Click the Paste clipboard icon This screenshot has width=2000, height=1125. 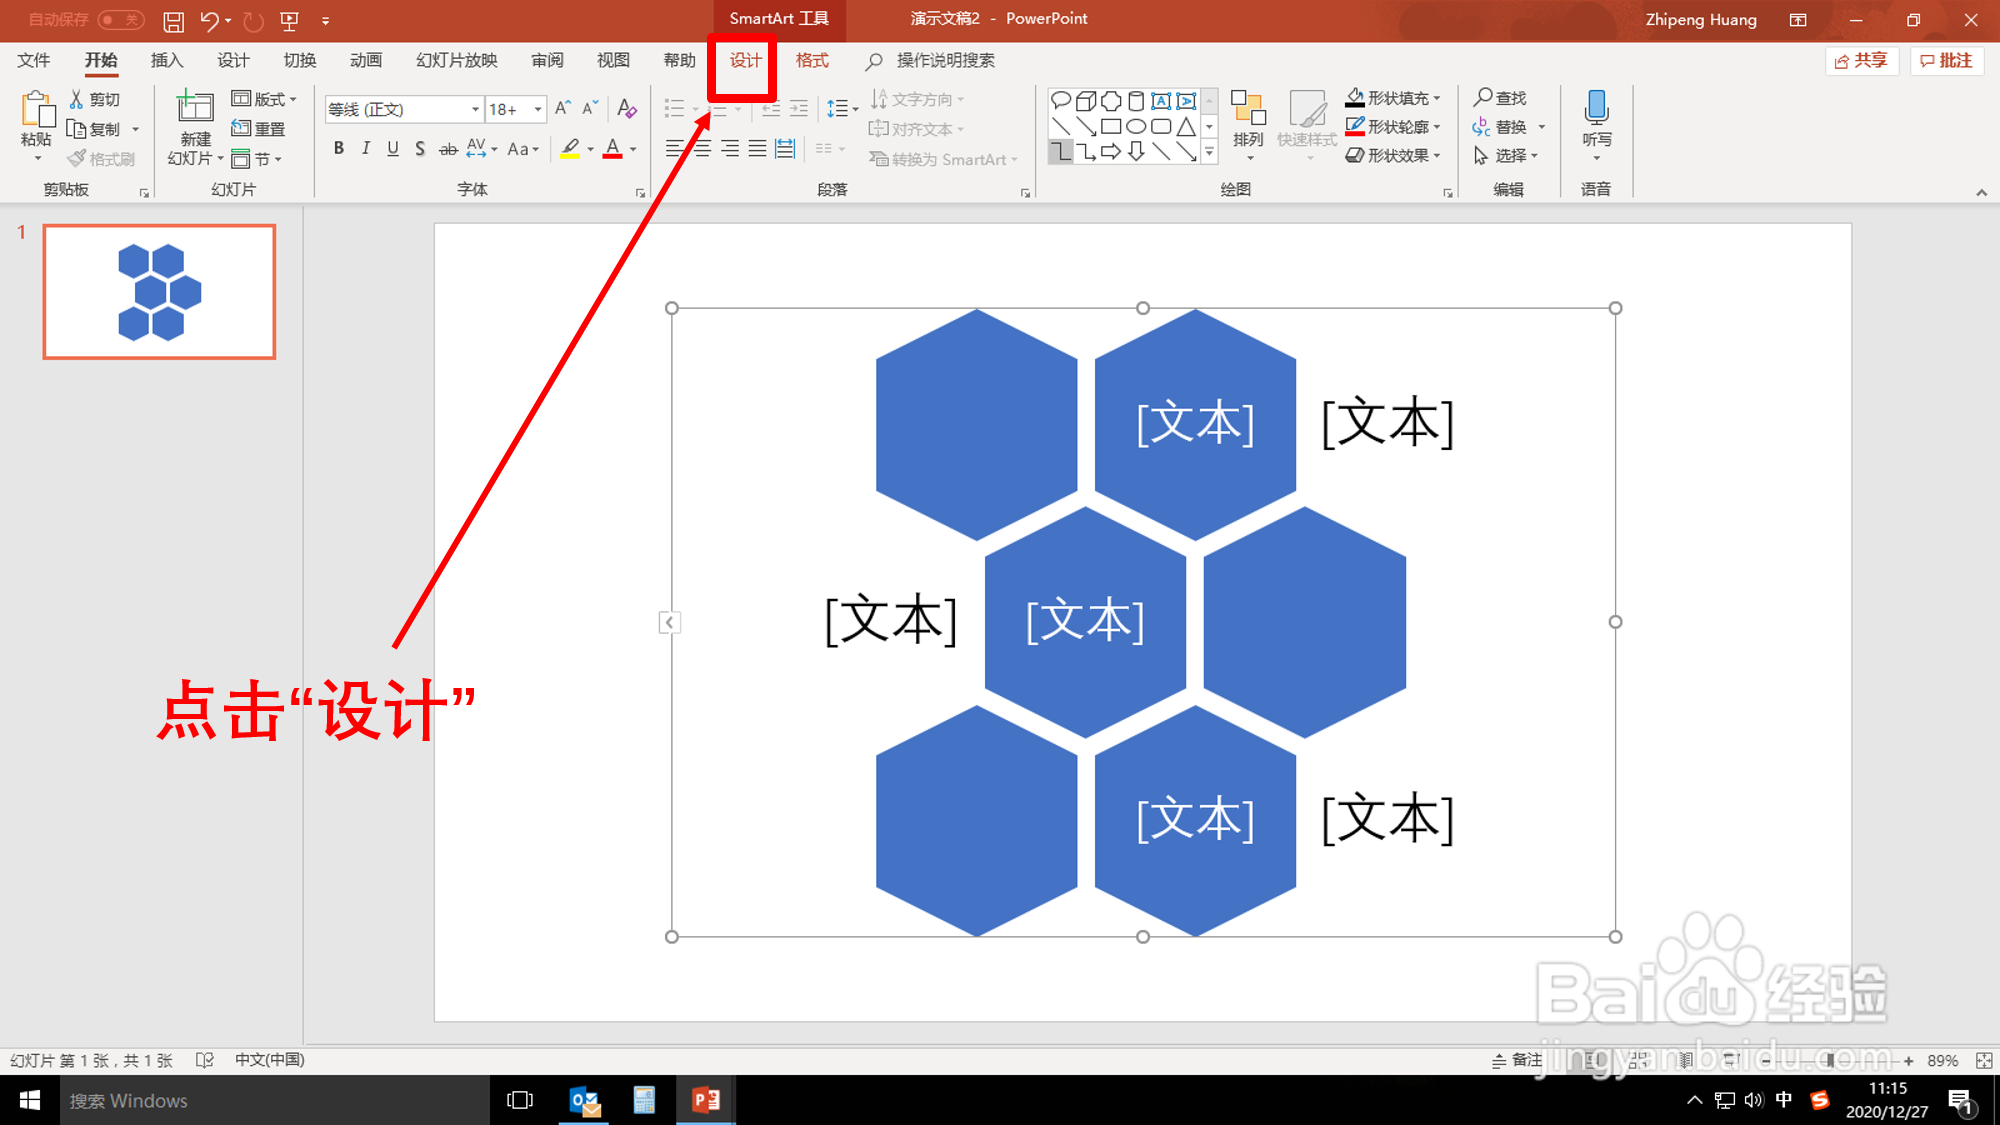tap(37, 110)
